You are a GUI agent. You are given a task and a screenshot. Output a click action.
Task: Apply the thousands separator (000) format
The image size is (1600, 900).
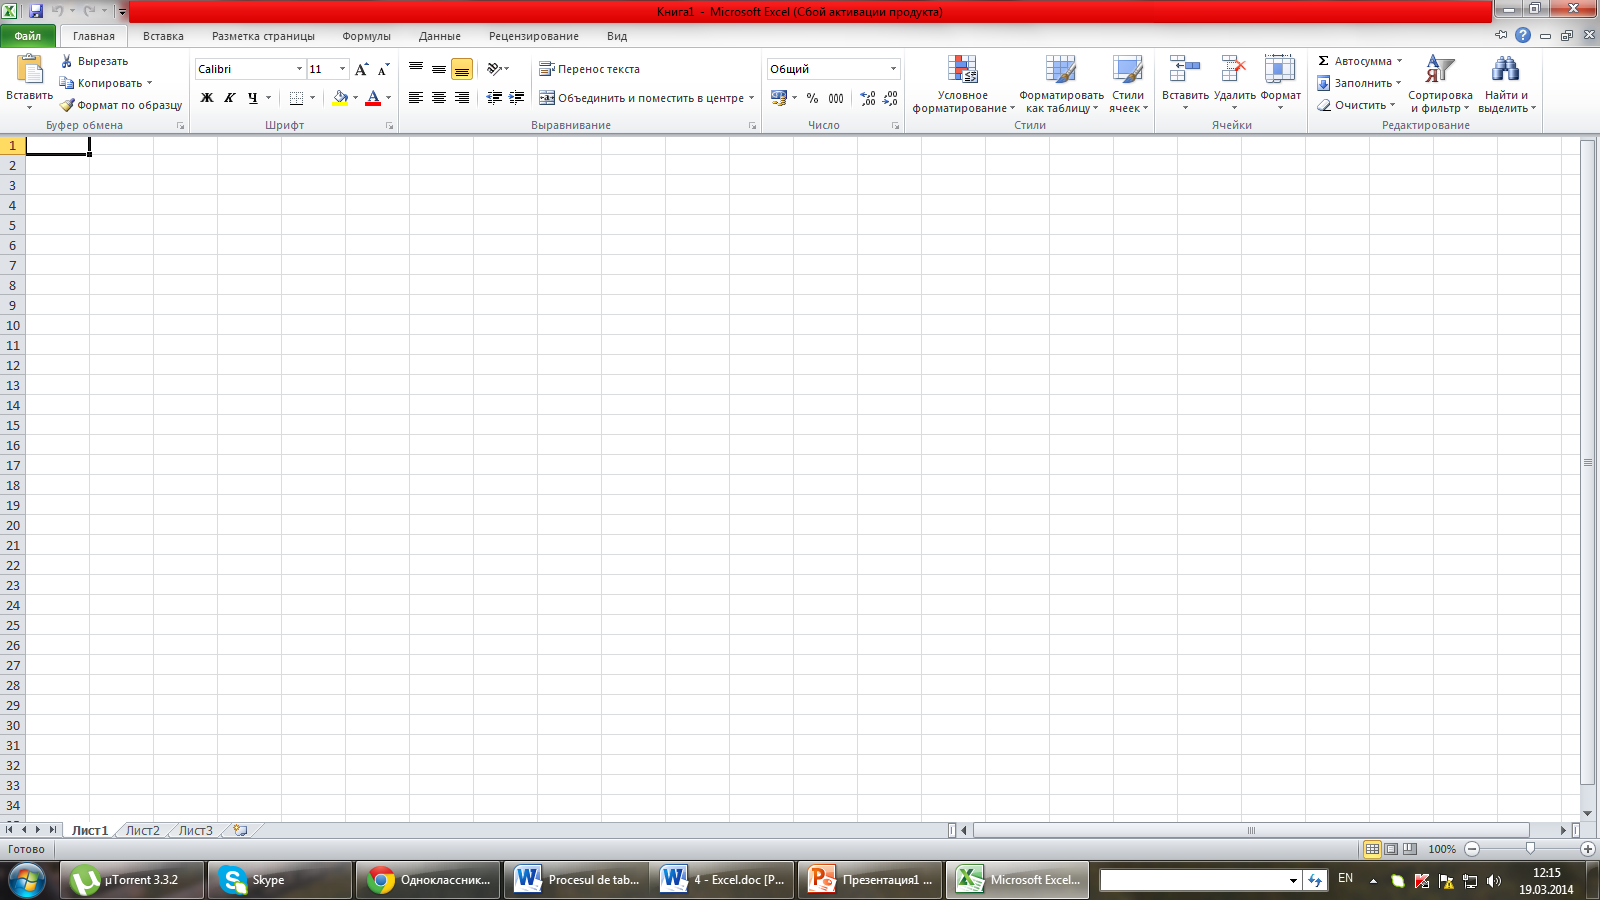[x=836, y=98]
